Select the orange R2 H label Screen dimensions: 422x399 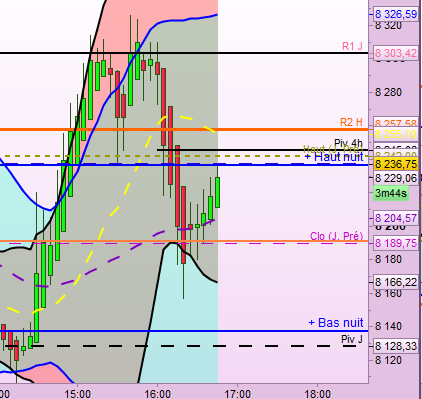coord(351,122)
